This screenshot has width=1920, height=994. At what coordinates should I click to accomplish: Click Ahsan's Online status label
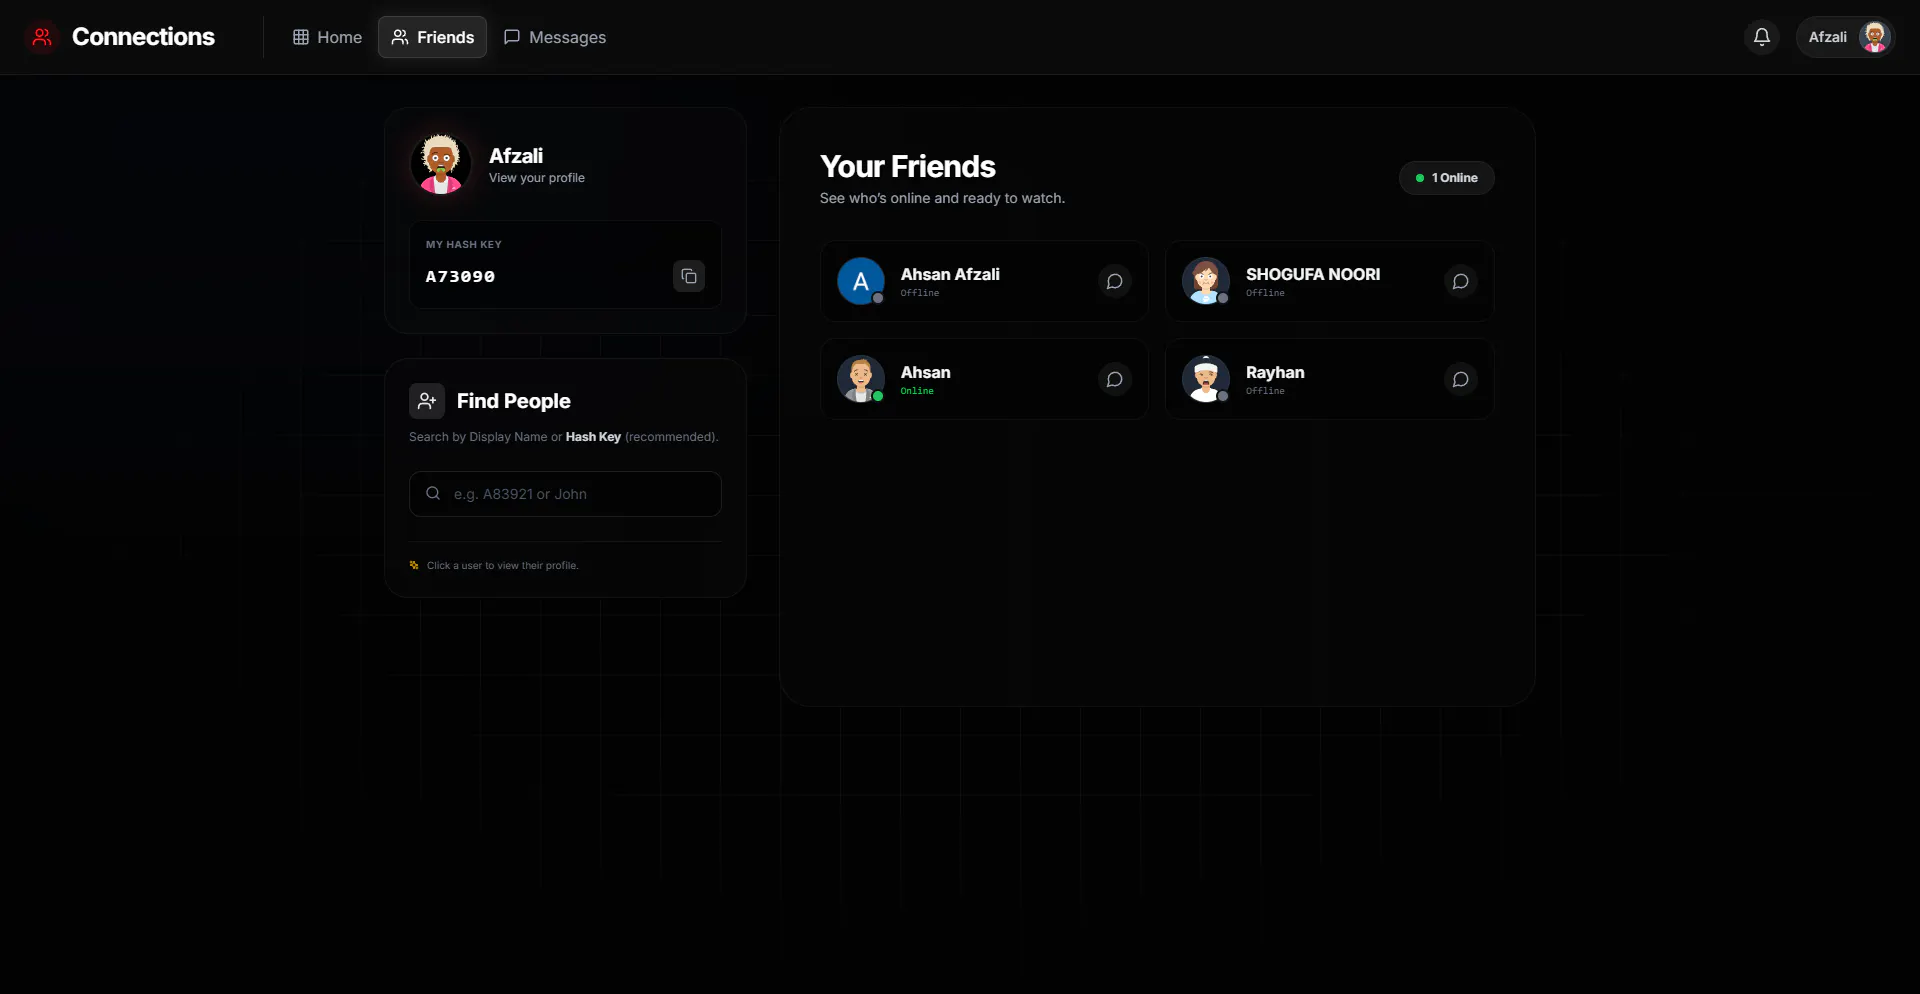tap(917, 391)
